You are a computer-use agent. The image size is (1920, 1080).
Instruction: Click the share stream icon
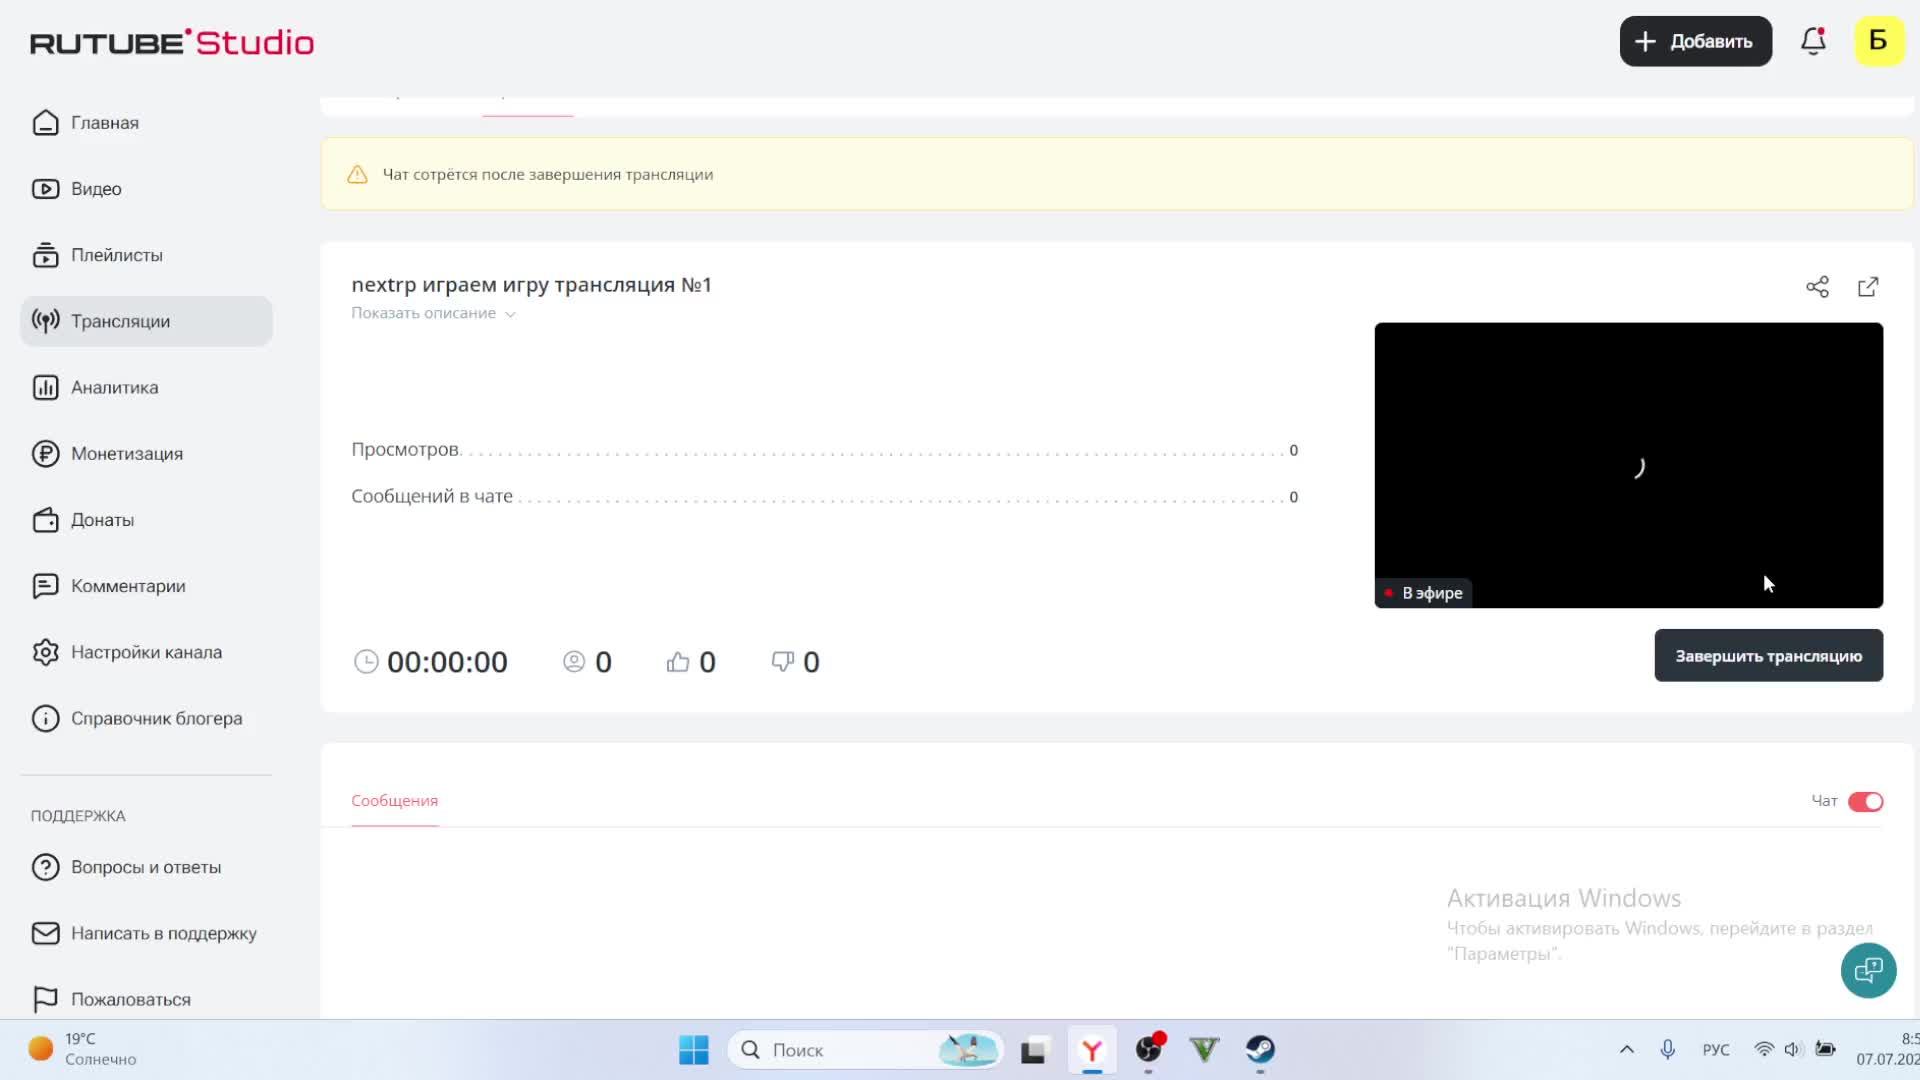coord(1817,287)
